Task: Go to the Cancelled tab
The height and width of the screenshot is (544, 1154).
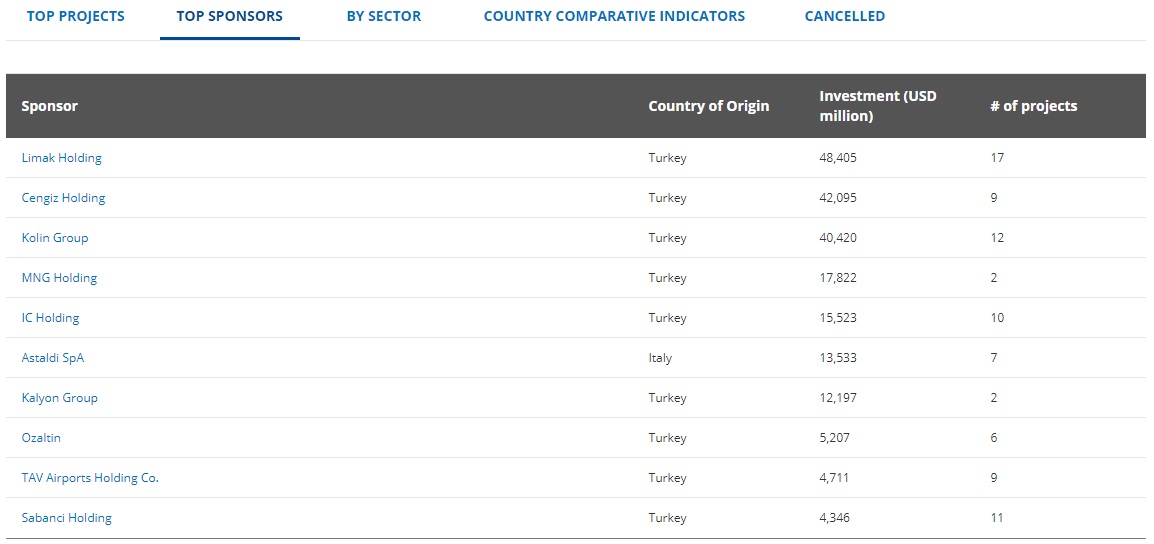Action: [844, 16]
